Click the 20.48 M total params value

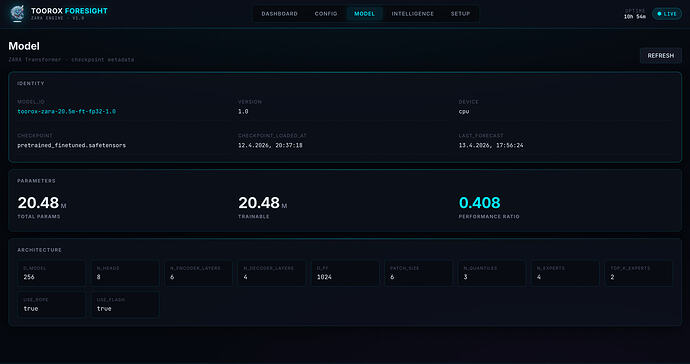[x=42, y=203]
